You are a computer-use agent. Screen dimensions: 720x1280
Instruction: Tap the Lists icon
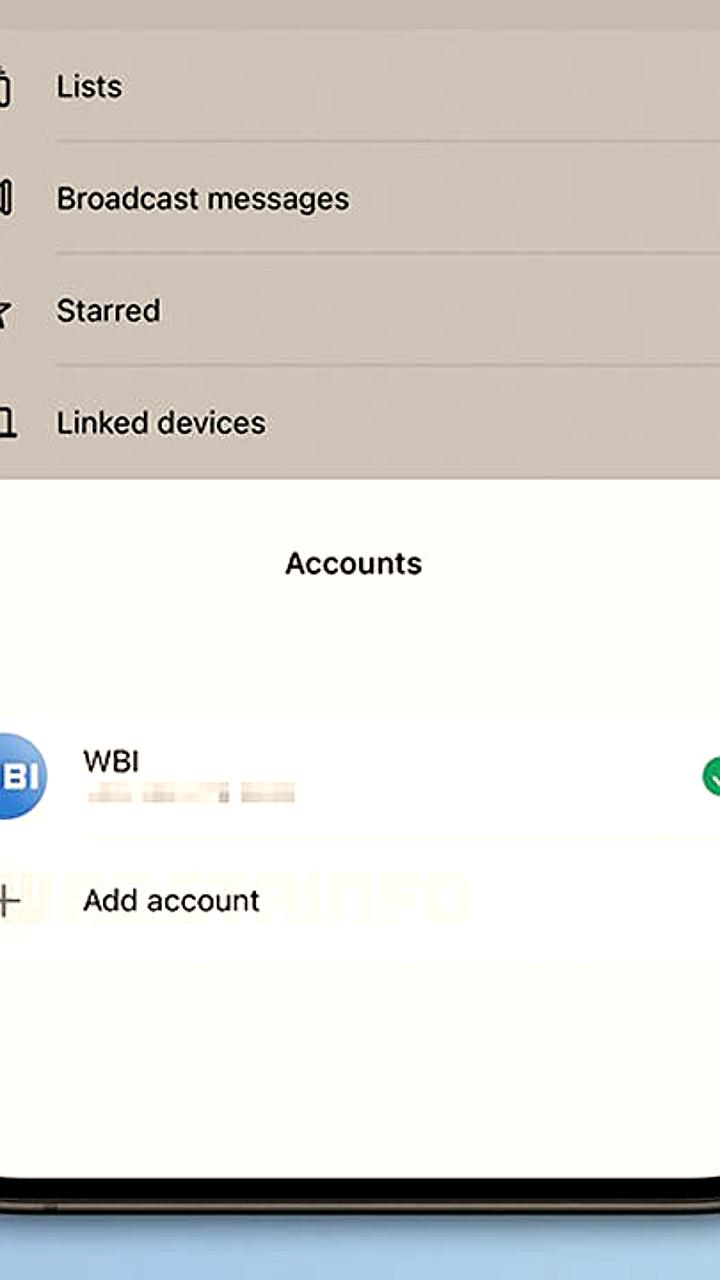5,87
